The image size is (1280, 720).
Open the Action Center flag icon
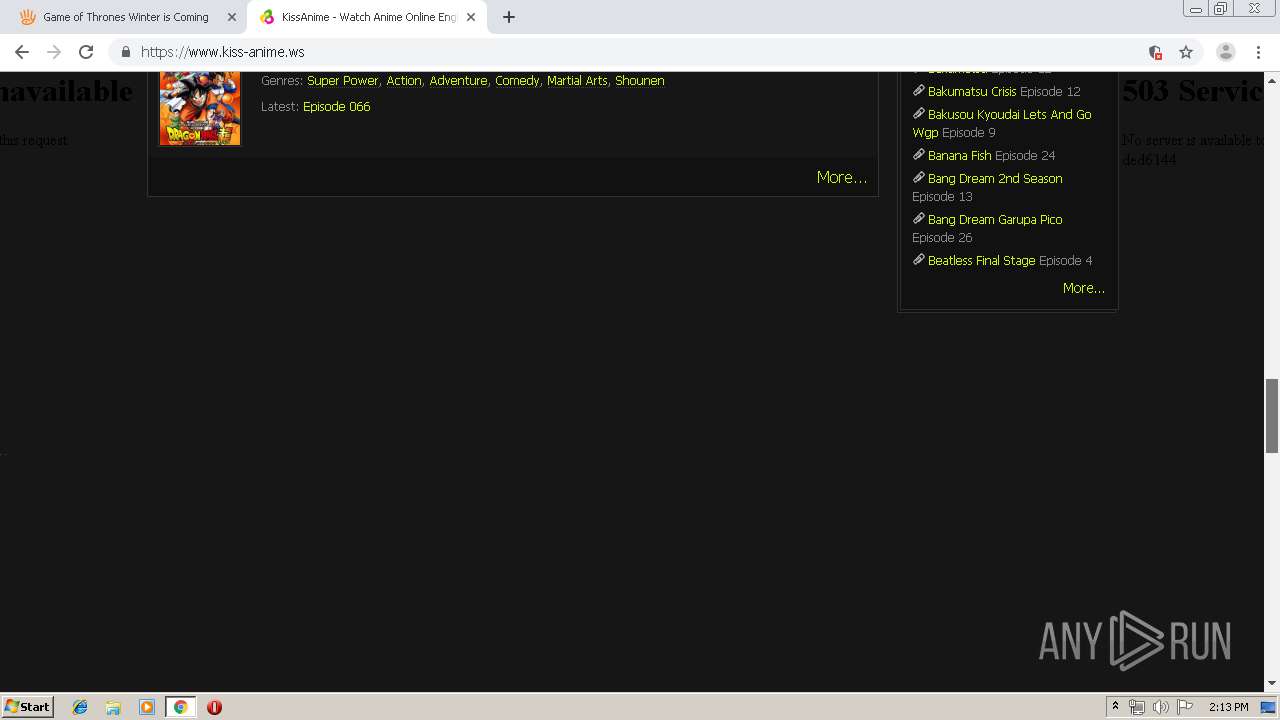[1185, 707]
